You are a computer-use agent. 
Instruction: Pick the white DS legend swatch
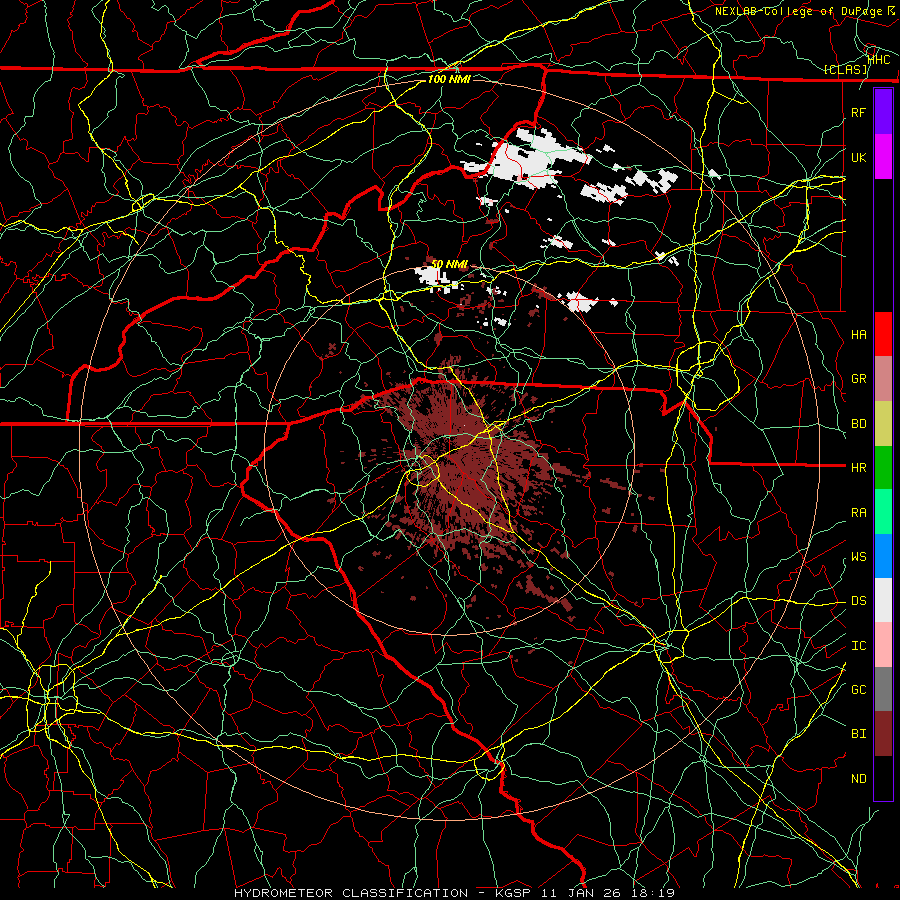[x=883, y=600]
